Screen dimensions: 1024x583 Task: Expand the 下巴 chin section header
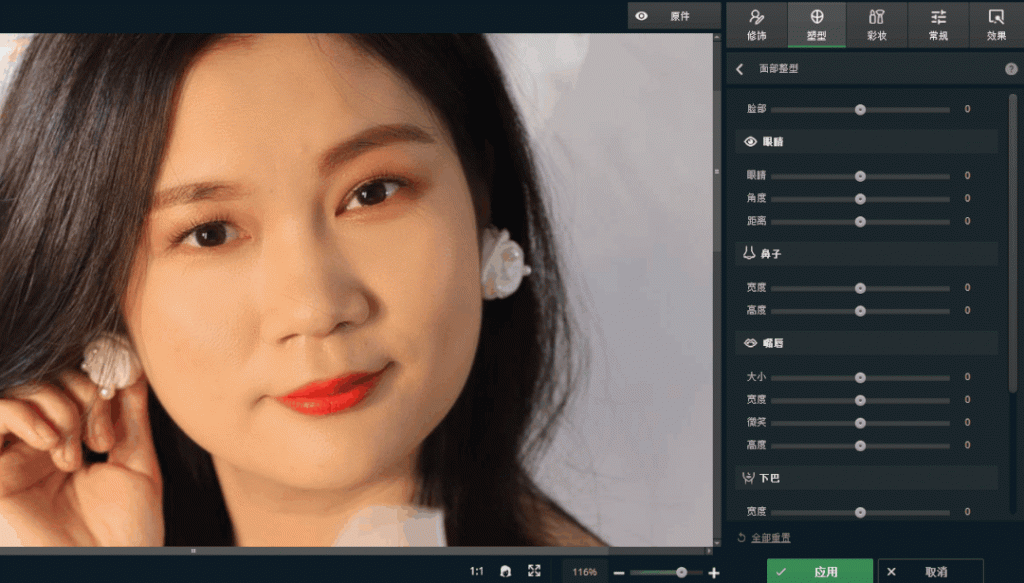(x=866, y=478)
